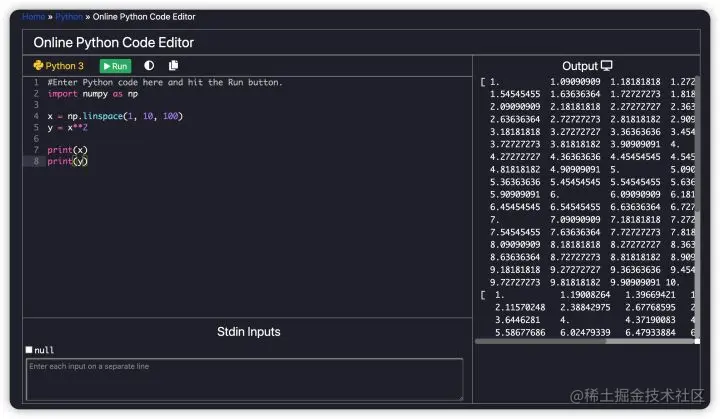Focus the Stdin Inputs text area
Image resolution: width=720 pixels, height=419 pixels.
[x=244, y=379]
